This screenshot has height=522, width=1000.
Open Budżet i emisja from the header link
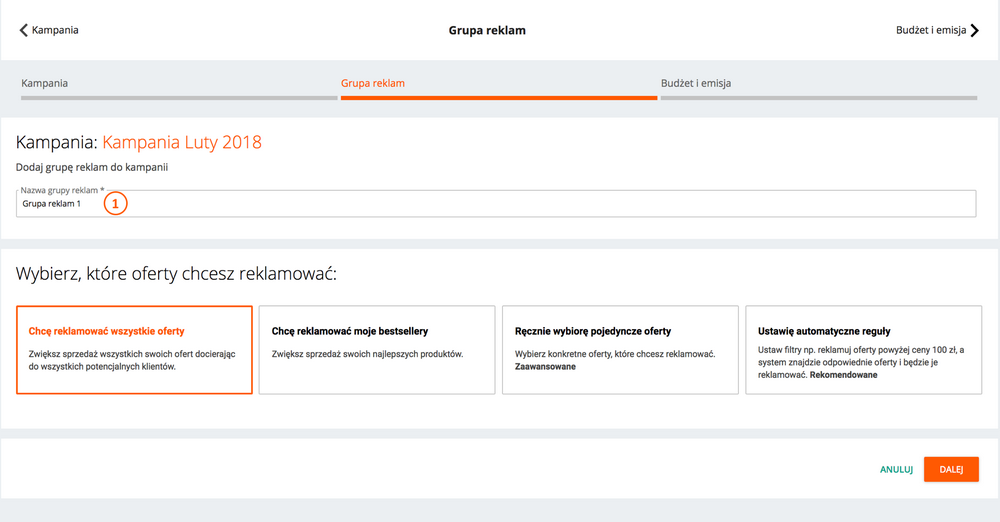(930, 30)
